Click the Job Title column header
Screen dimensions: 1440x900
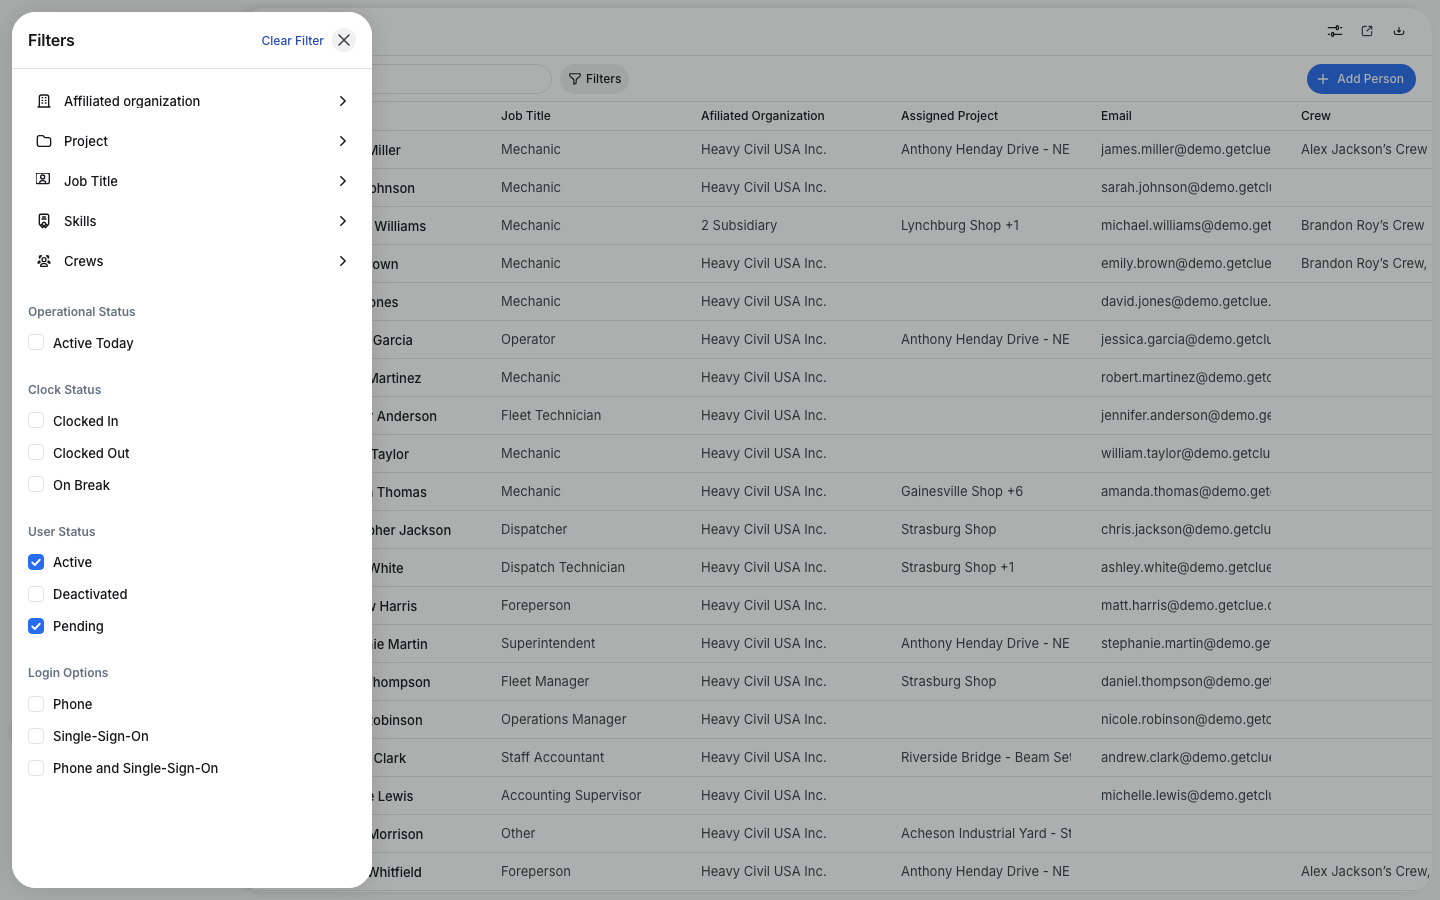(526, 116)
